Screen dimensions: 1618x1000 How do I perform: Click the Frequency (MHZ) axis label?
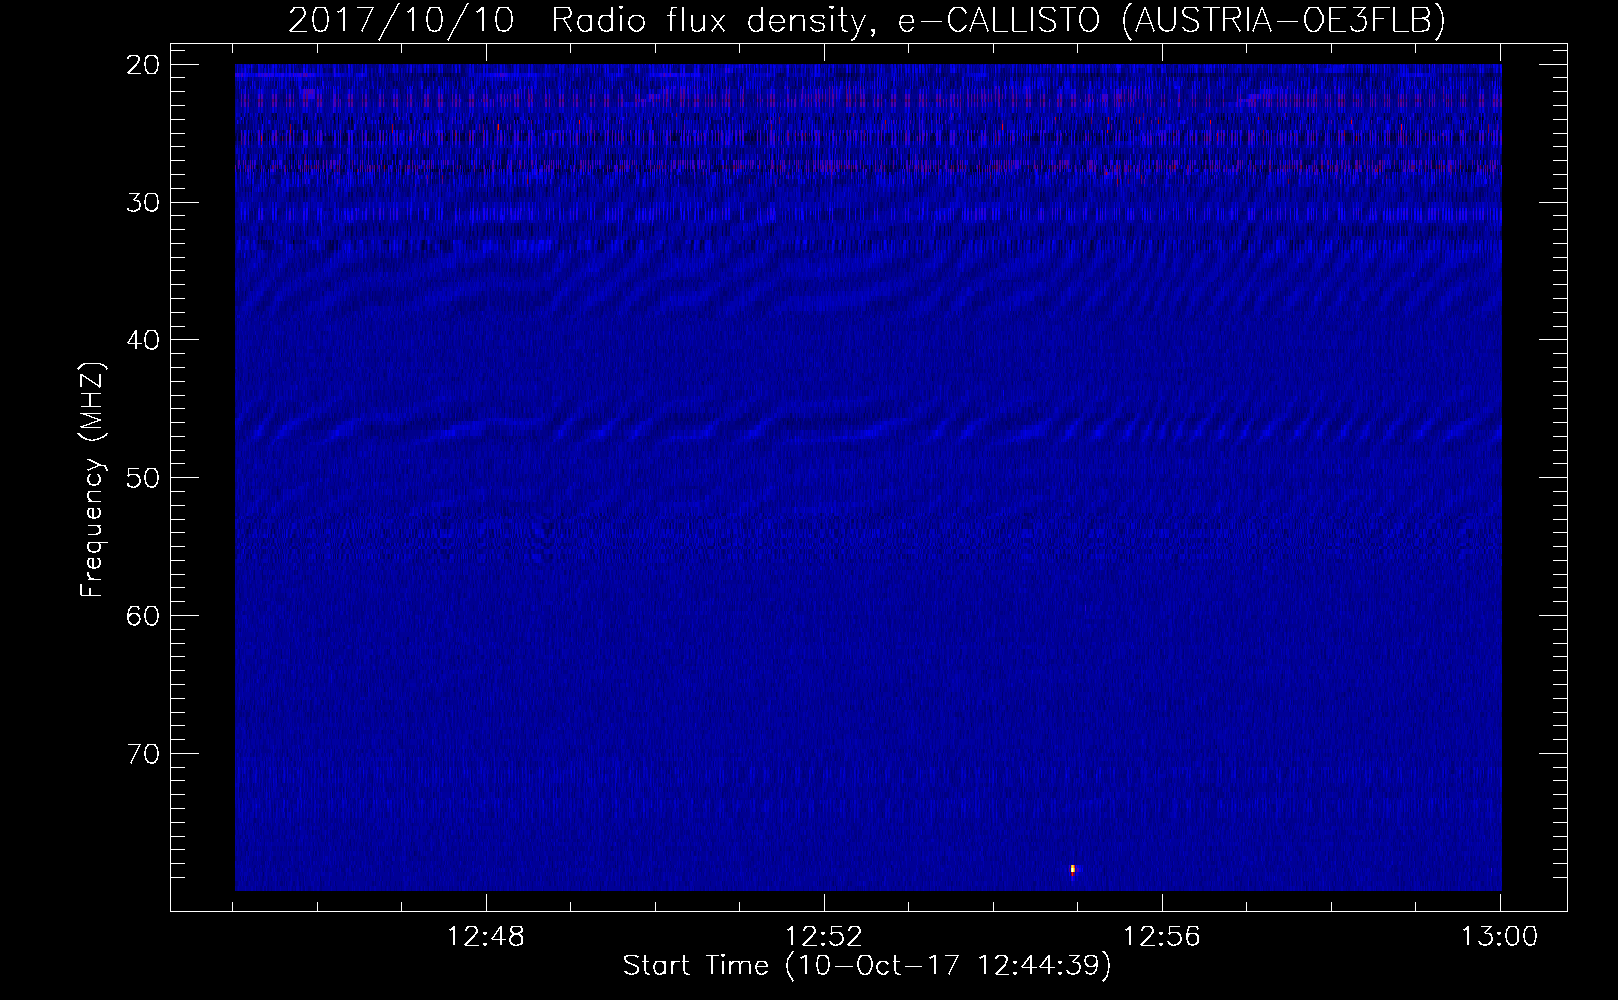92,479
